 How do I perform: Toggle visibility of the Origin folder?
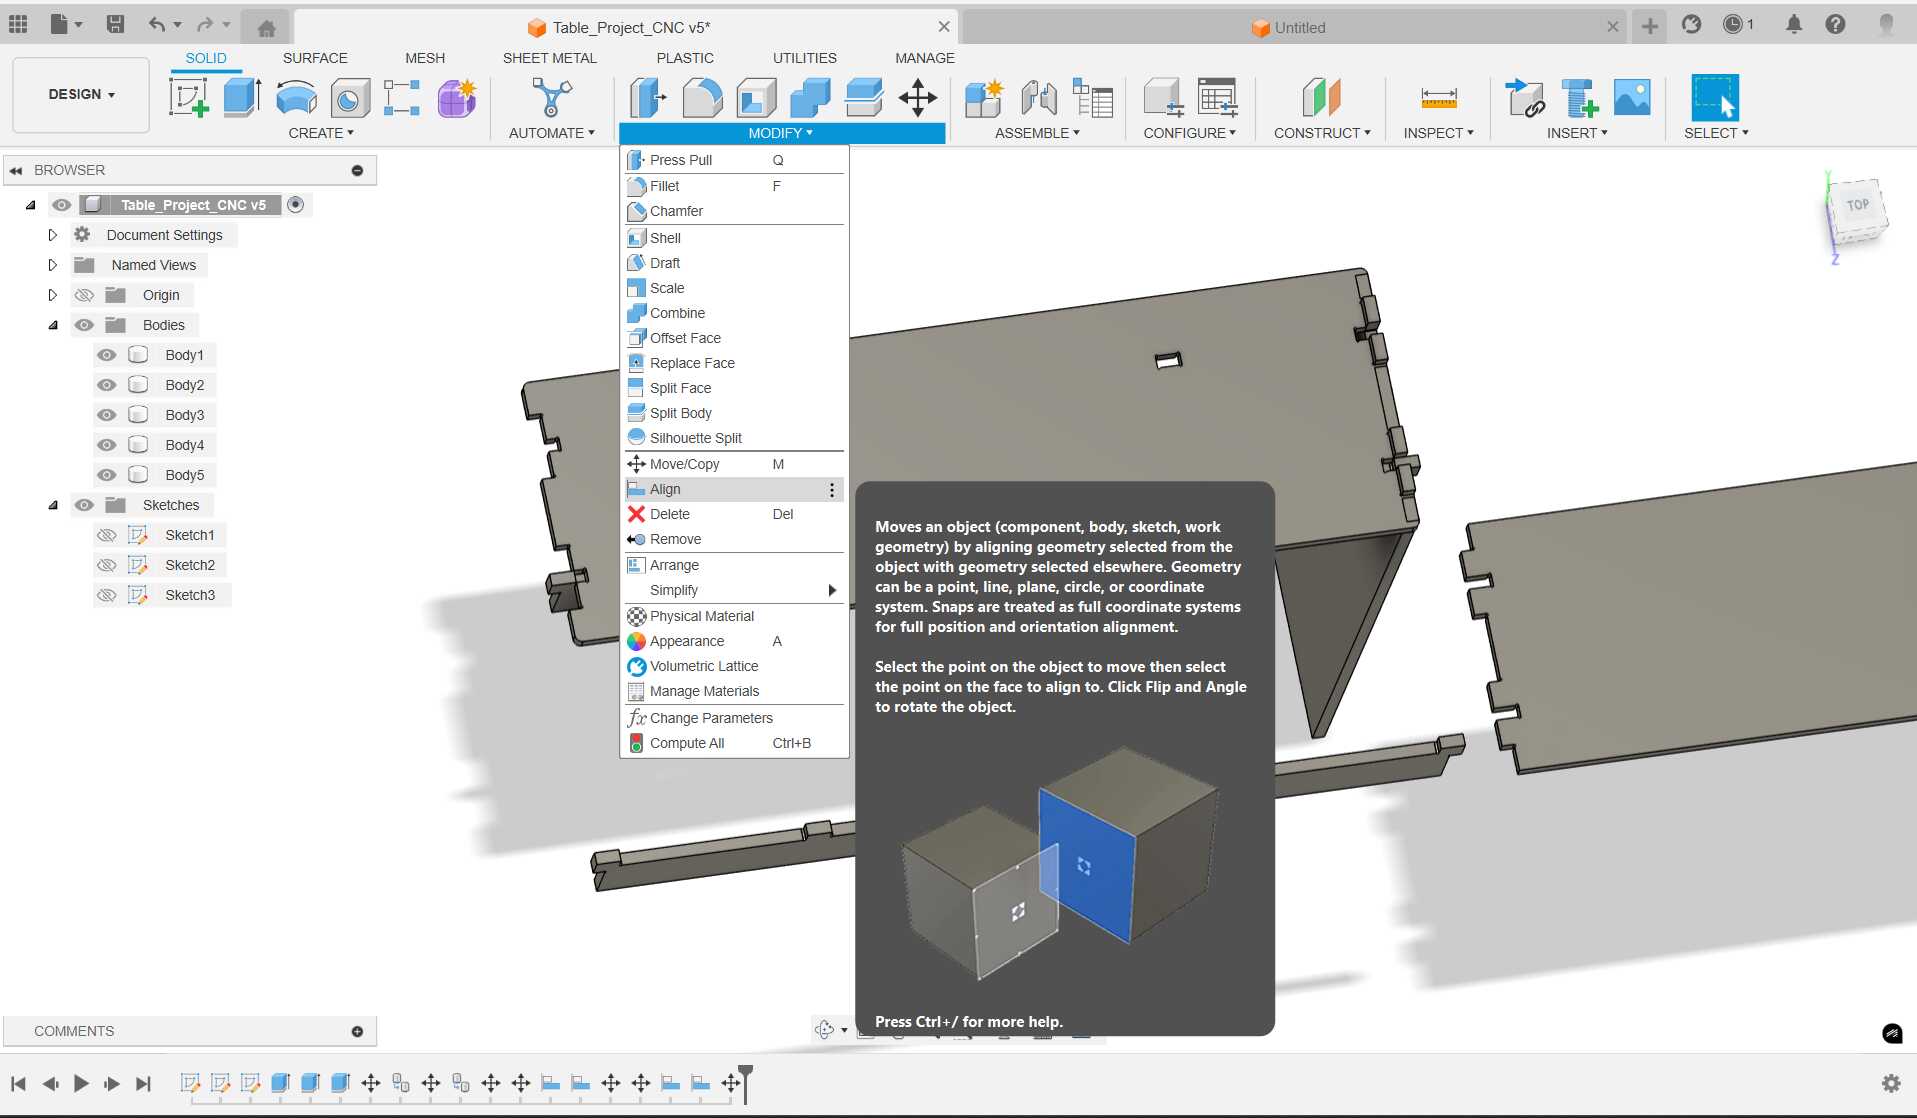(x=84, y=295)
